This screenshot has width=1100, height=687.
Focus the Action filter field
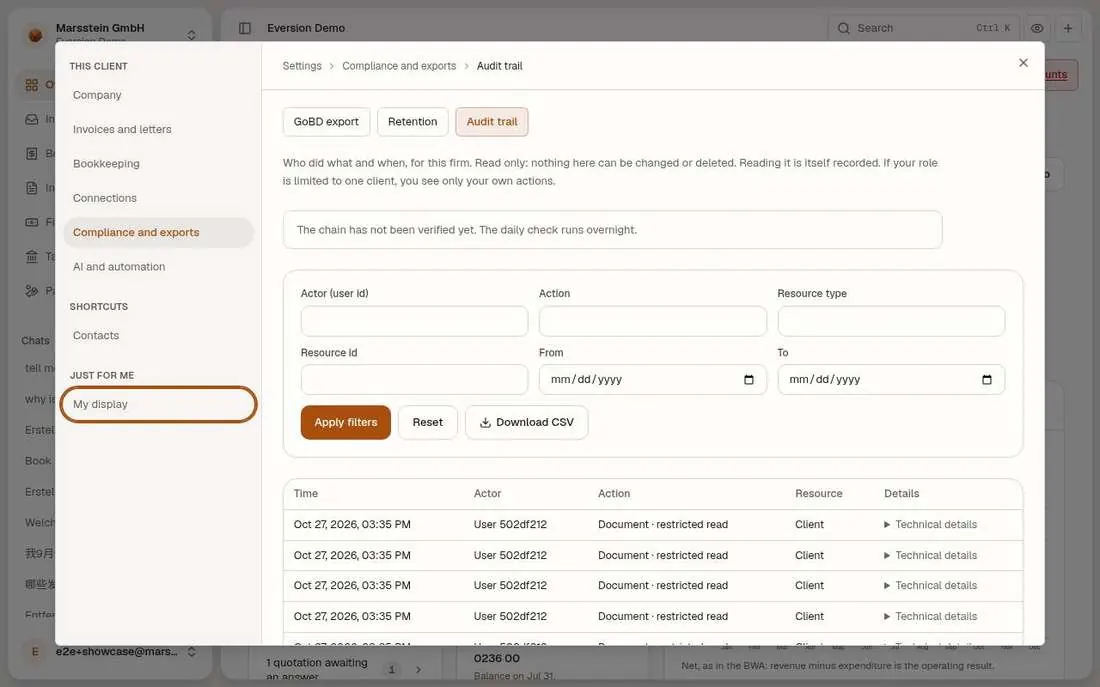pyautogui.click(x=652, y=321)
